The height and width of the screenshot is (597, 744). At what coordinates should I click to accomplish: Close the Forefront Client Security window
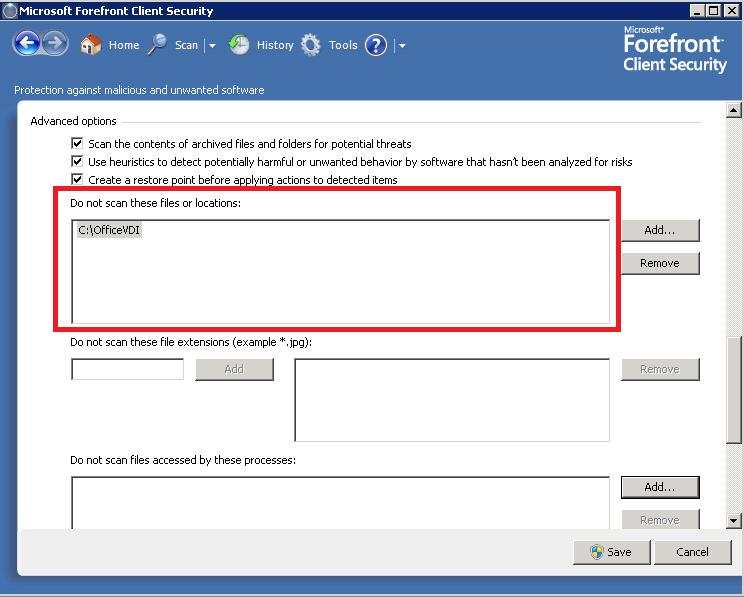(x=732, y=11)
